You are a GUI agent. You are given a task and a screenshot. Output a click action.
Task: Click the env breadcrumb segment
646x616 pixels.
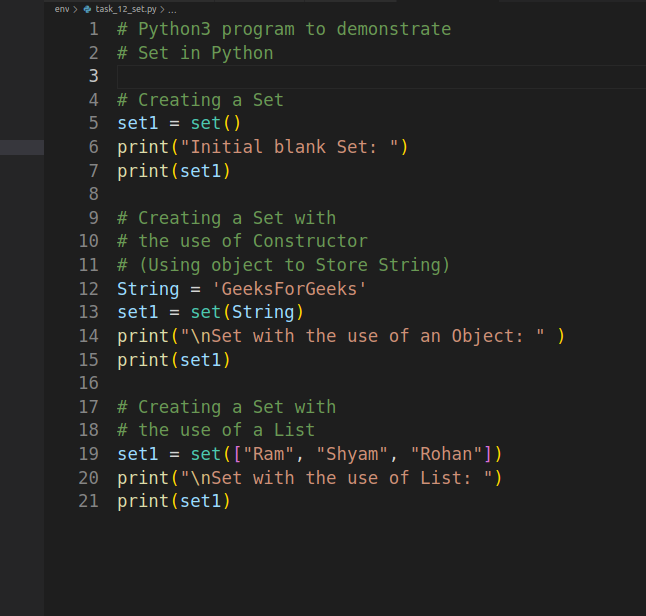pyautogui.click(x=62, y=9)
